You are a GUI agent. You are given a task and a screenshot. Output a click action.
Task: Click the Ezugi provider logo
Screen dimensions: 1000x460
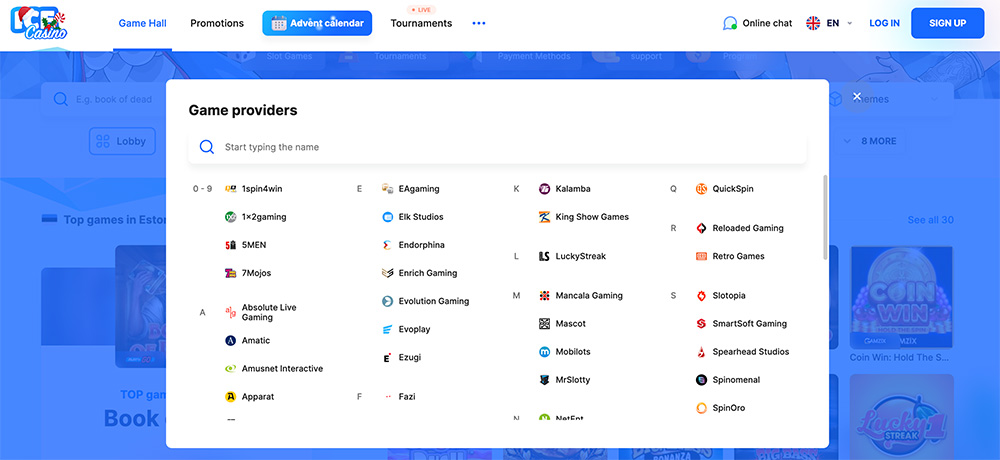(x=387, y=357)
